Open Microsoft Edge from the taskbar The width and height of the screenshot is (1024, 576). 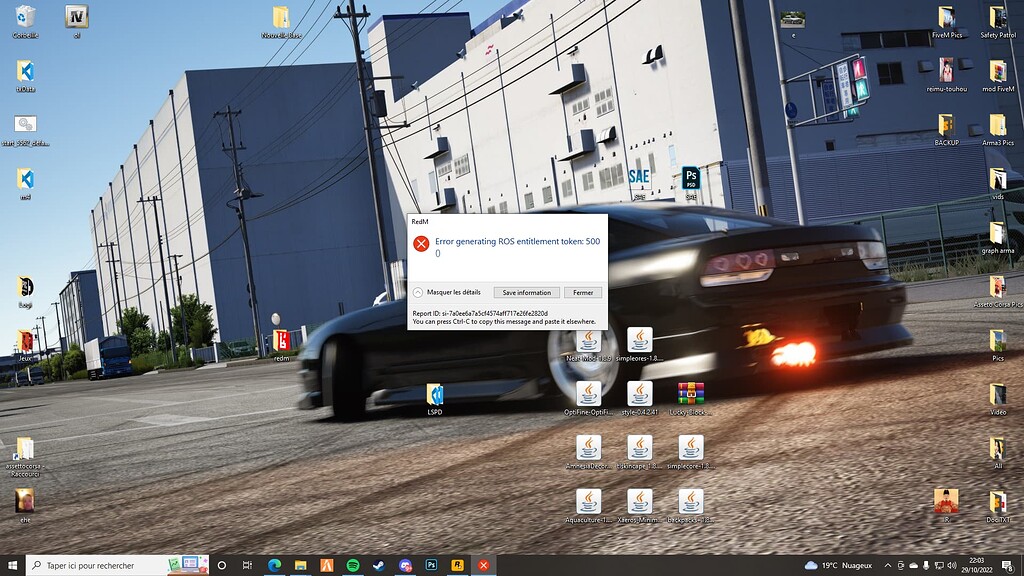click(x=274, y=565)
